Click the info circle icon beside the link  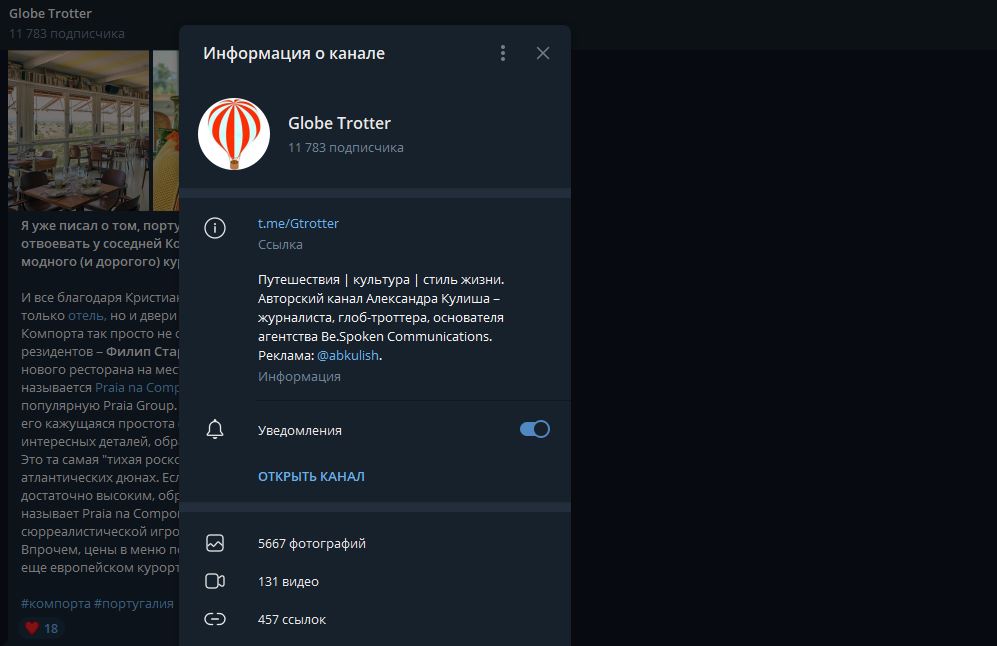coord(214,228)
